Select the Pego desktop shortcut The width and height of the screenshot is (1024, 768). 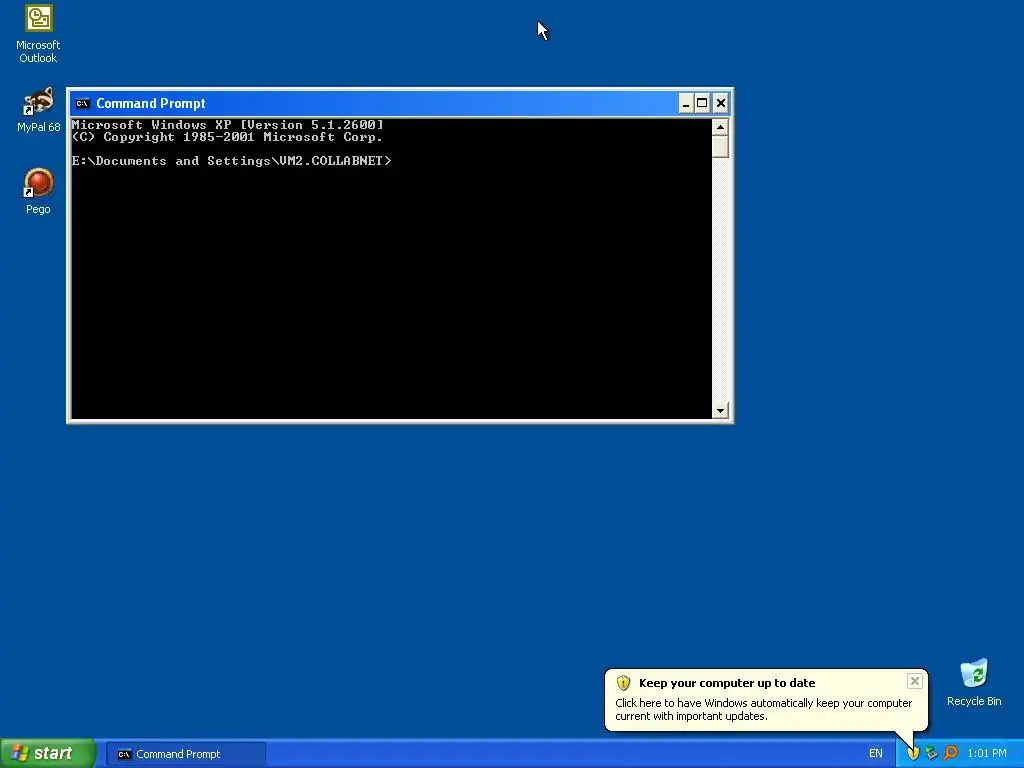39,191
